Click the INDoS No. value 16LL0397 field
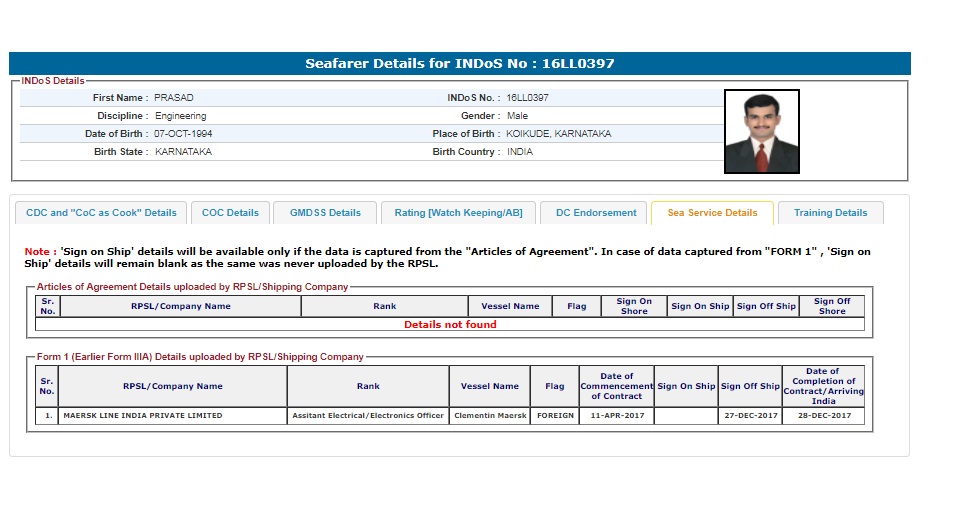This screenshot has height=506, width=965. 527,98
